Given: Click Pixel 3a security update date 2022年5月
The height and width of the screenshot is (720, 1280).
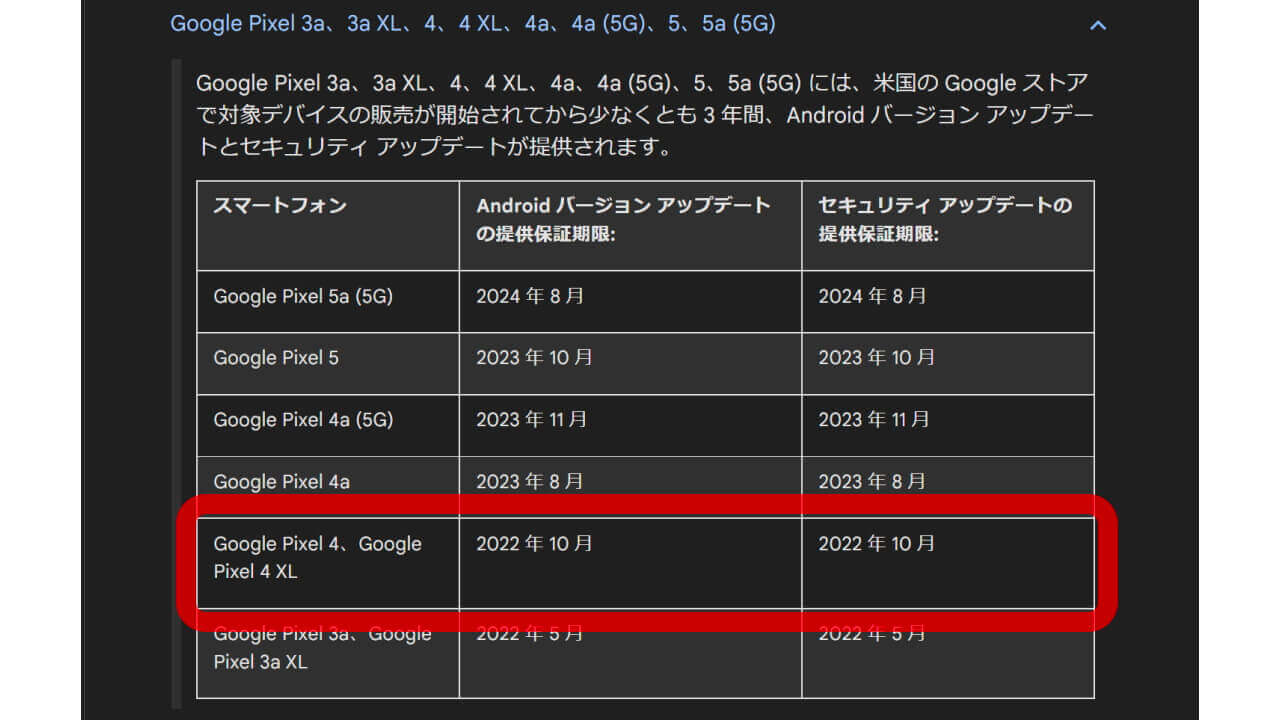Looking at the screenshot, I should 872,635.
